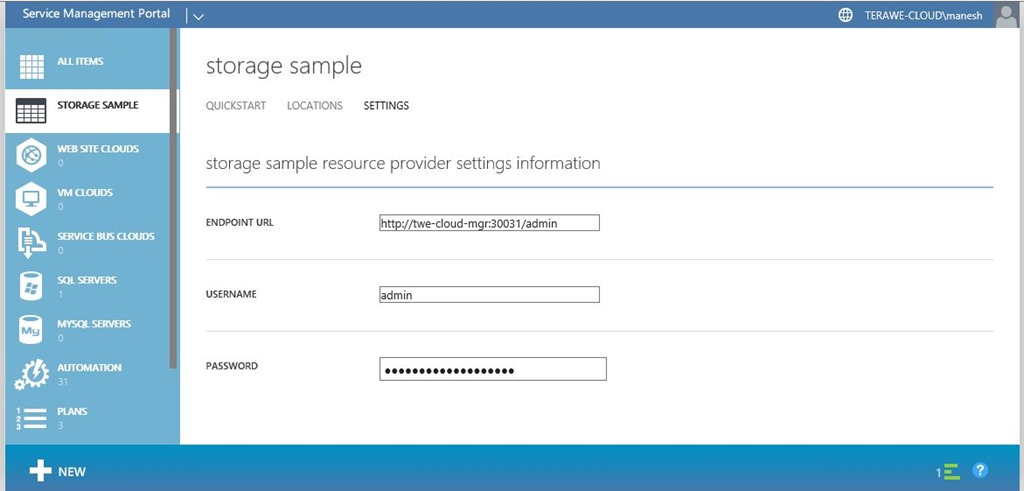Switch to the Locations tab

314,106
